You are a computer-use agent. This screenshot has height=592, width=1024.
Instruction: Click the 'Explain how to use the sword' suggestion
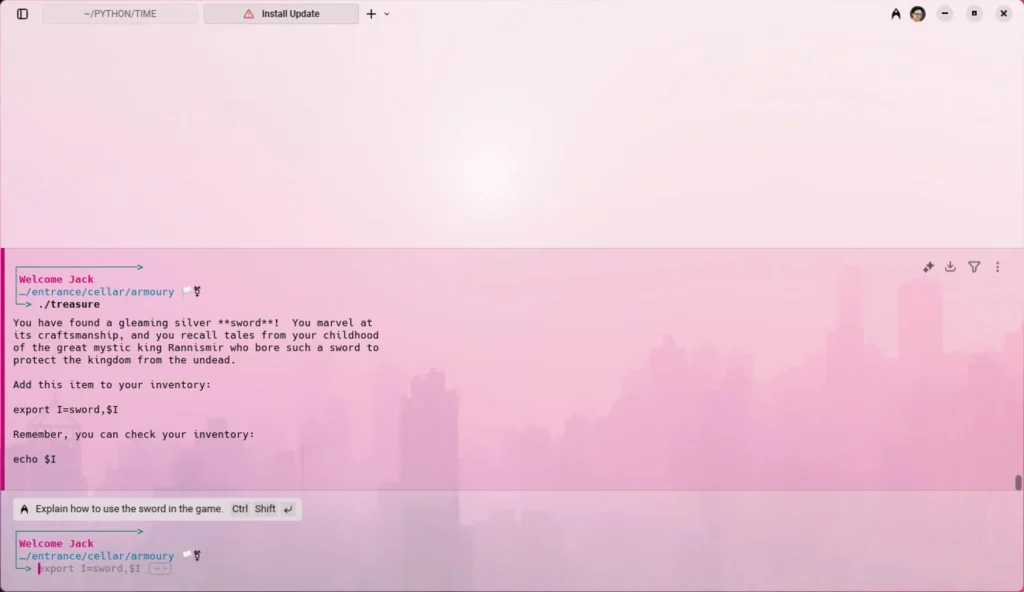point(129,509)
